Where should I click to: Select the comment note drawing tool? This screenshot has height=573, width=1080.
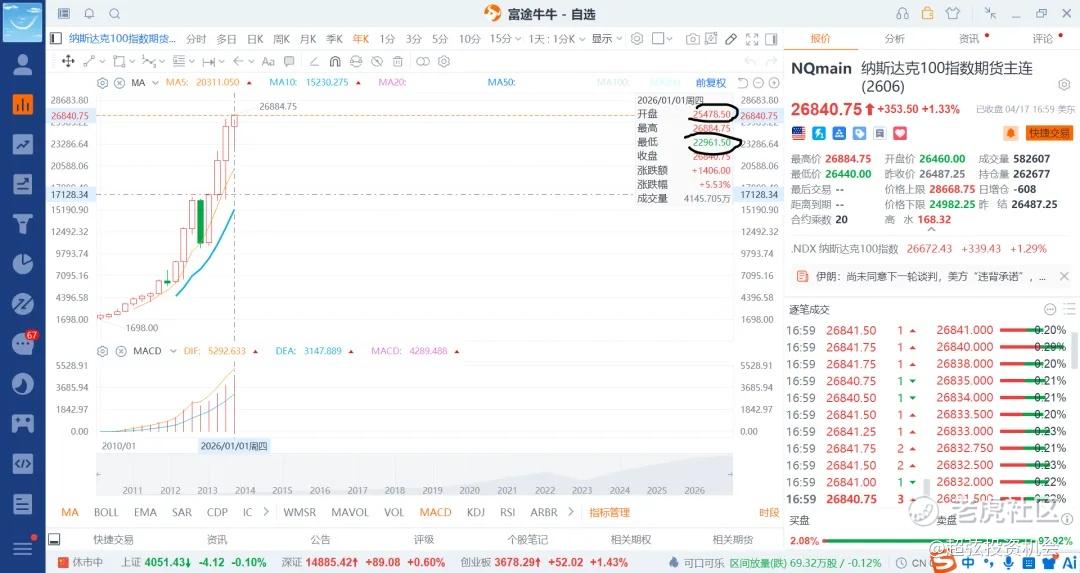pos(289,61)
